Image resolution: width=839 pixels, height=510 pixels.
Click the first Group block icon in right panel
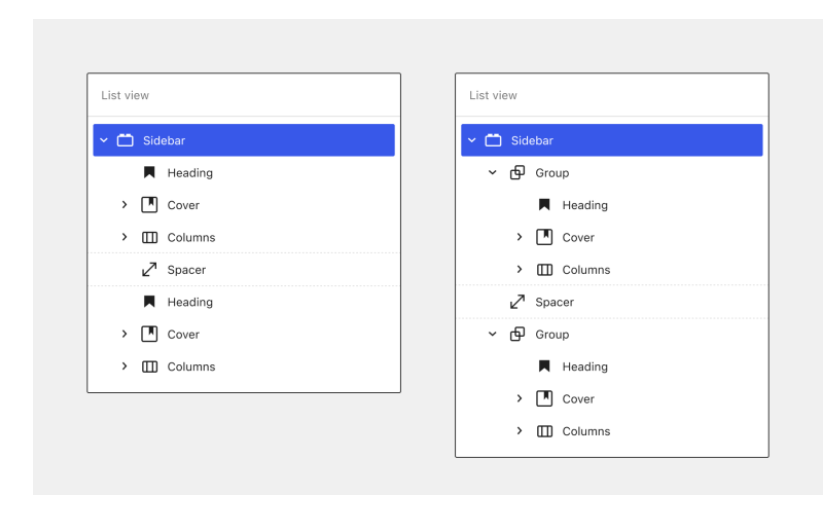point(517,173)
